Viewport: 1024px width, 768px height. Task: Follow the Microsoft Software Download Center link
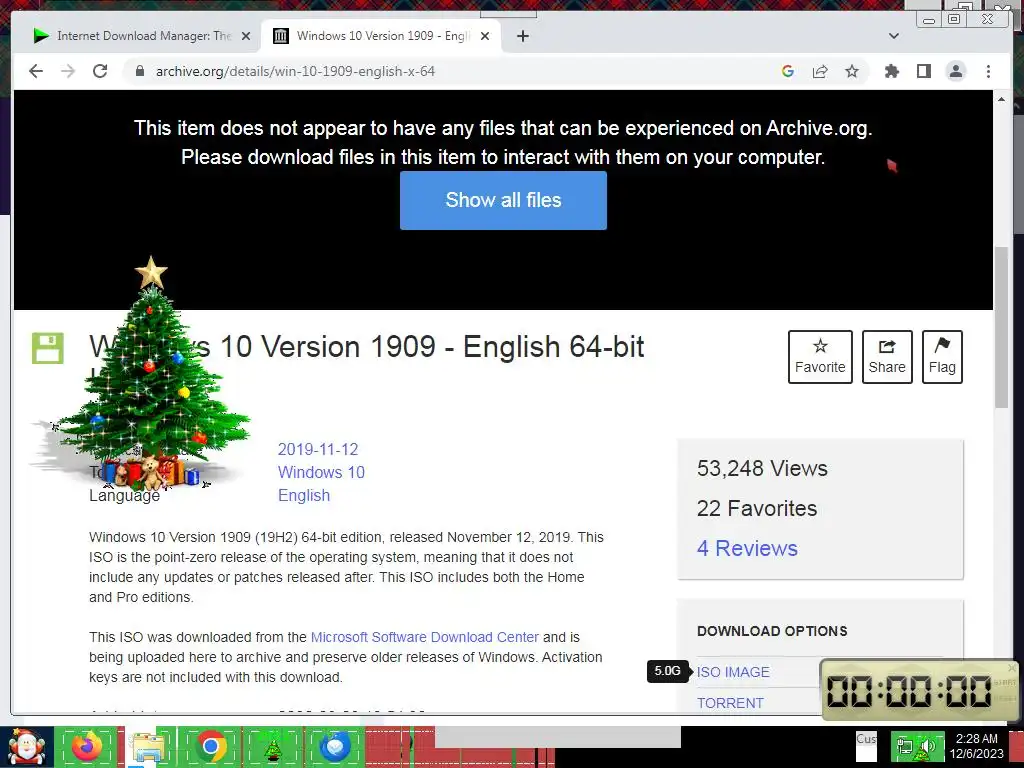[424, 637]
